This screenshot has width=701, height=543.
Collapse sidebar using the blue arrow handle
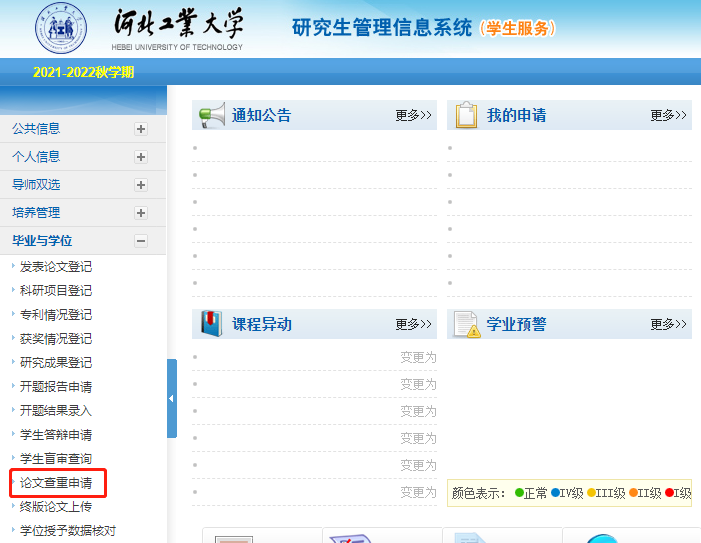point(171,398)
